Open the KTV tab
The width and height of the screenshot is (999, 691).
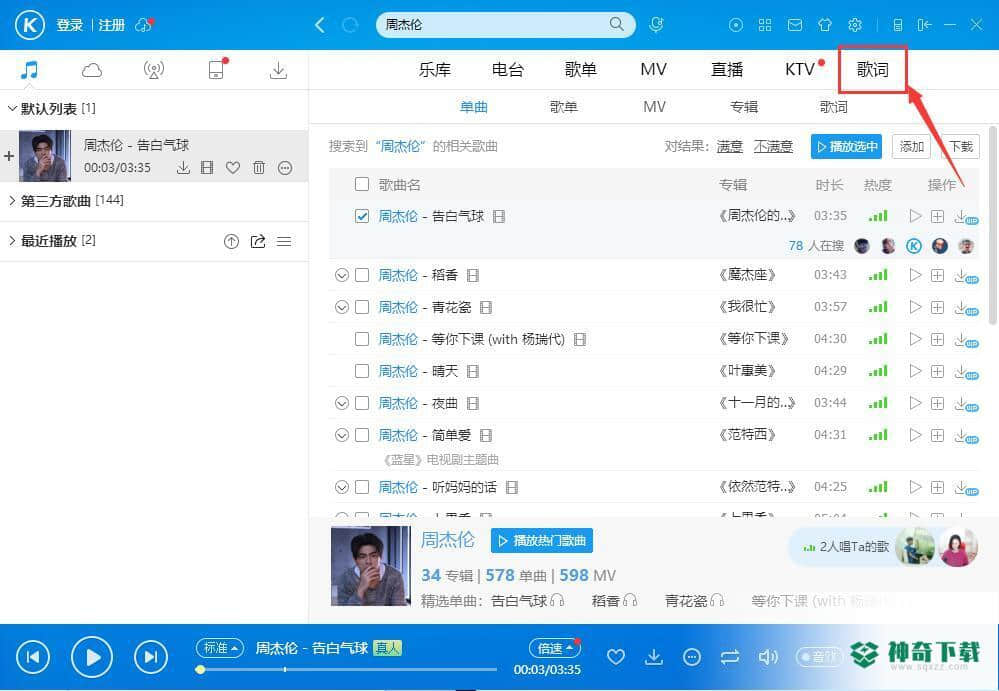click(800, 69)
